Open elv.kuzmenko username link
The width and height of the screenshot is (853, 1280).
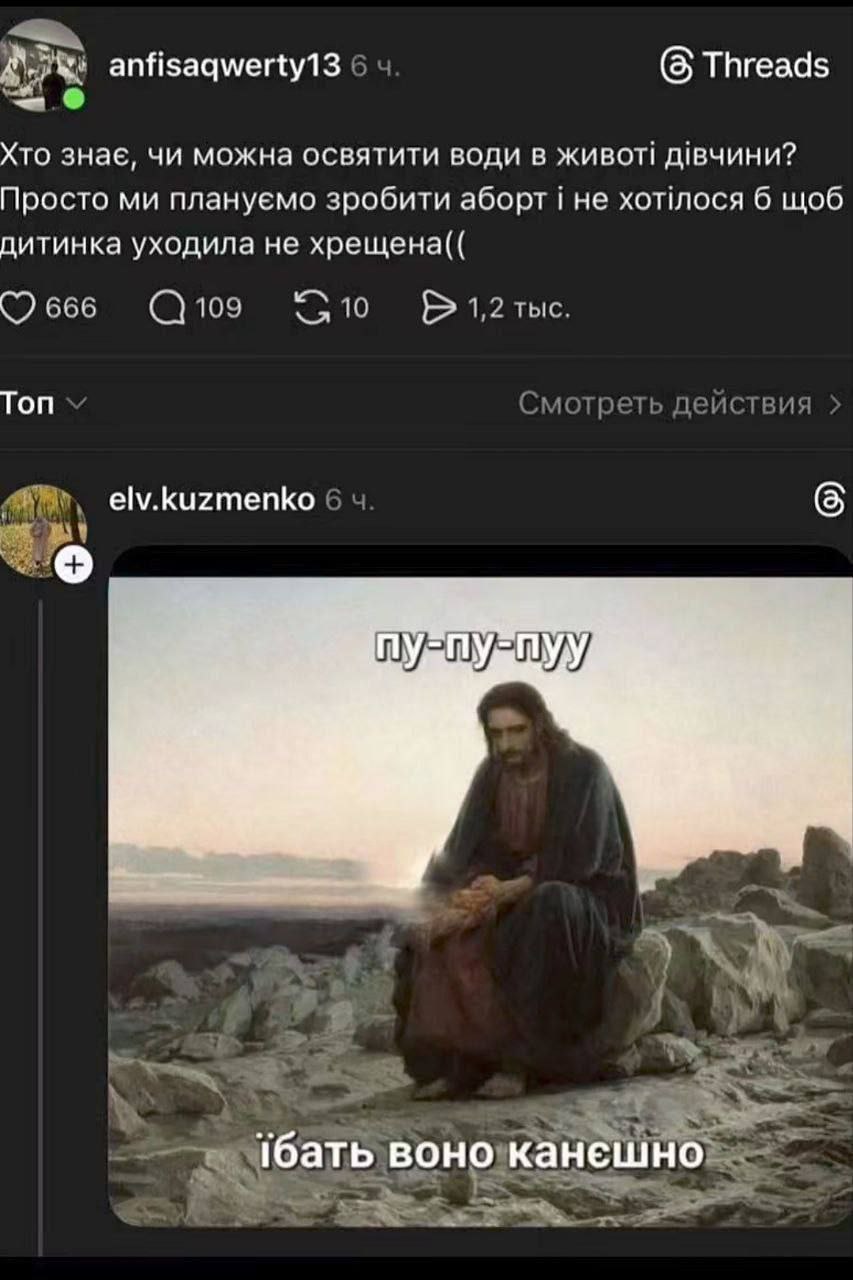(x=211, y=499)
